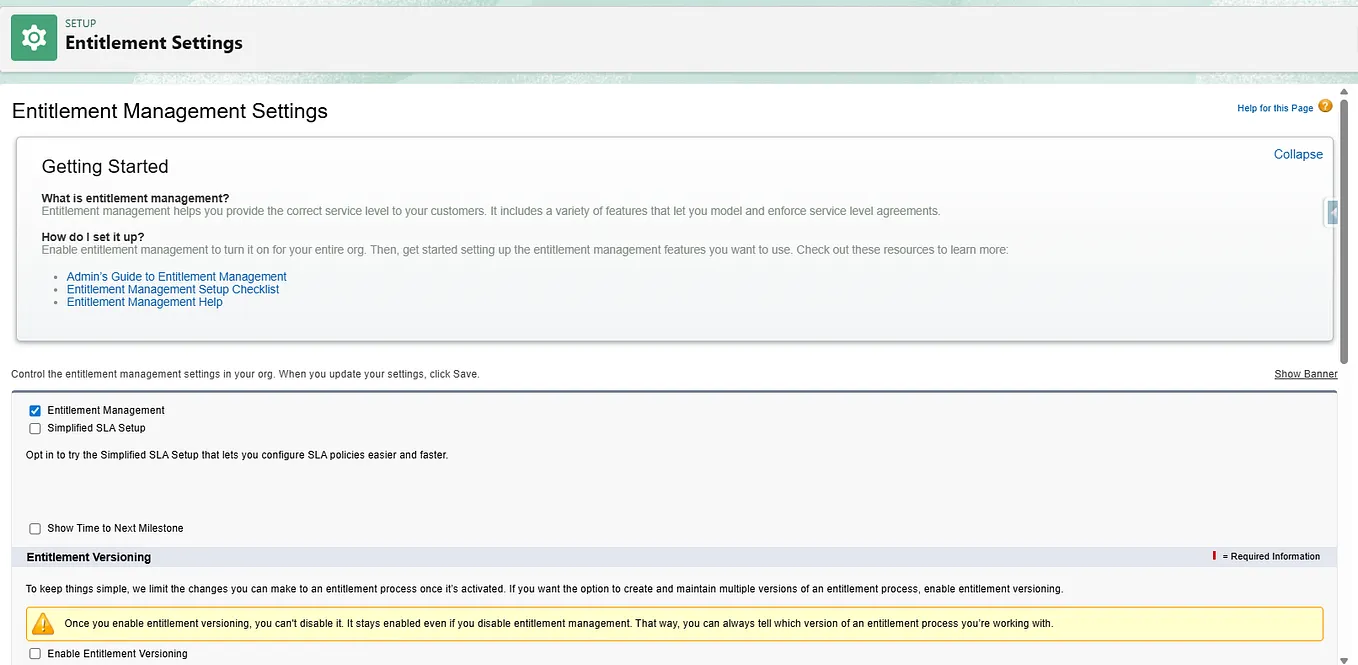Viewport: 1358px width, 665px height.
Task: Uncheck the Entitlement Management checkbox
Action: (x=35, y=410)
